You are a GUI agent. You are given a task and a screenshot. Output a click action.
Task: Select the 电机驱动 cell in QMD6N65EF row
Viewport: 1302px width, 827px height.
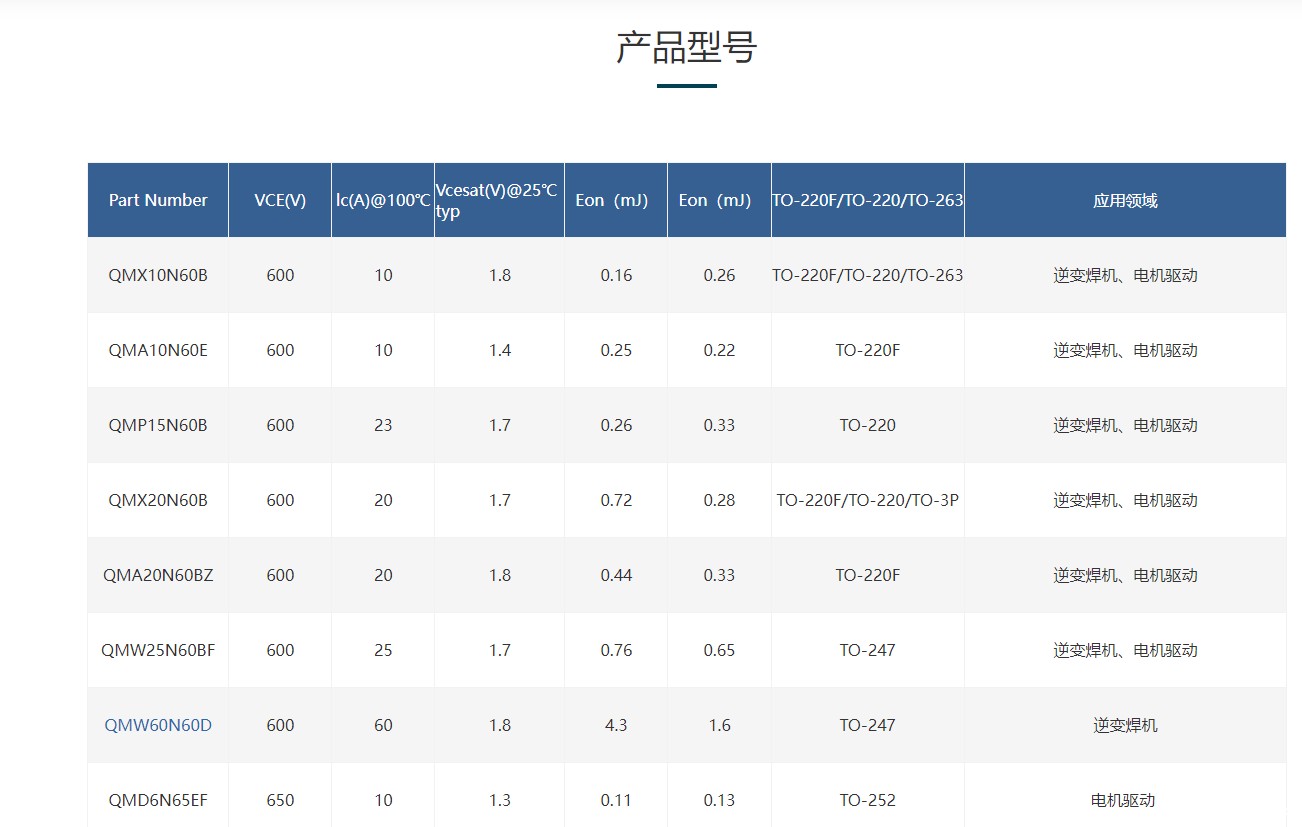tap(1123, 800)
